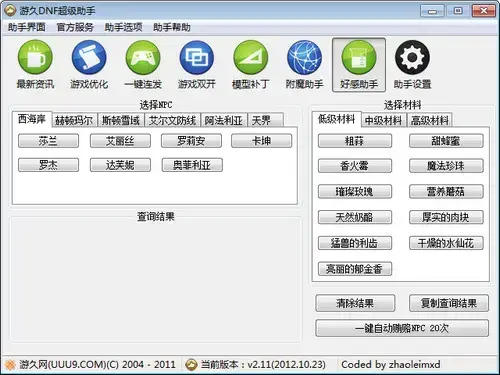
Task: Switch to the 西海岸 tab
Action: click(x=32, y=119)
